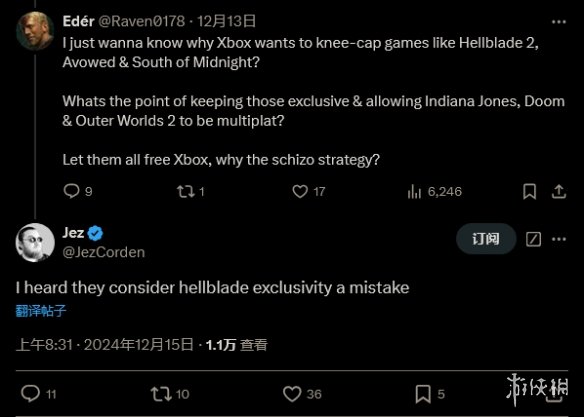The width and height of the screenshot is (584, 417).
Task: Open the @JezCorden handle link
Action: (104, 252)
